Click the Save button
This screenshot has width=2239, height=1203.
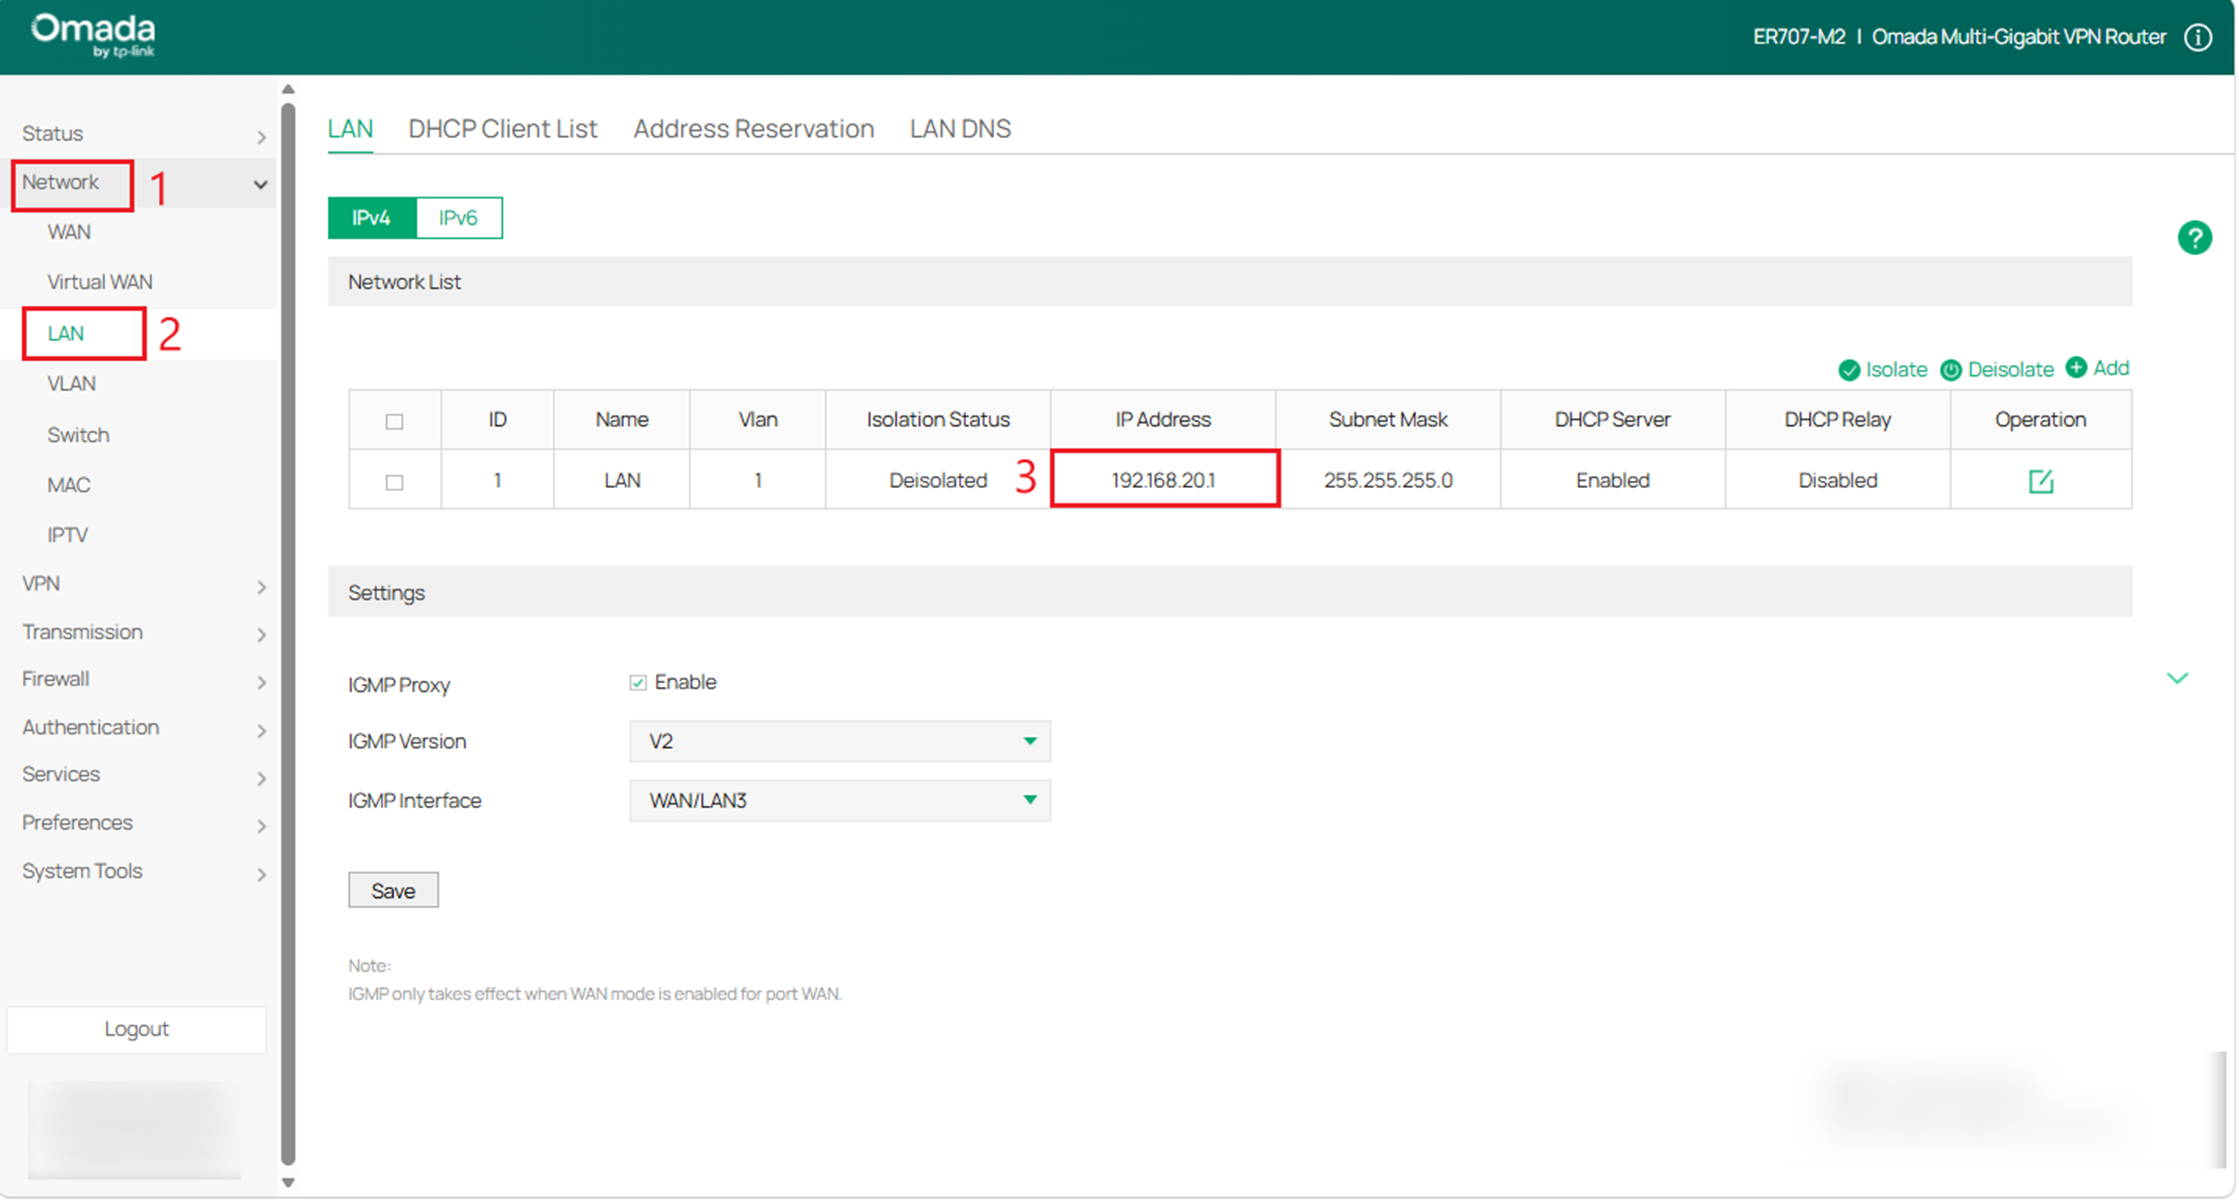click(x=393, y=890)
